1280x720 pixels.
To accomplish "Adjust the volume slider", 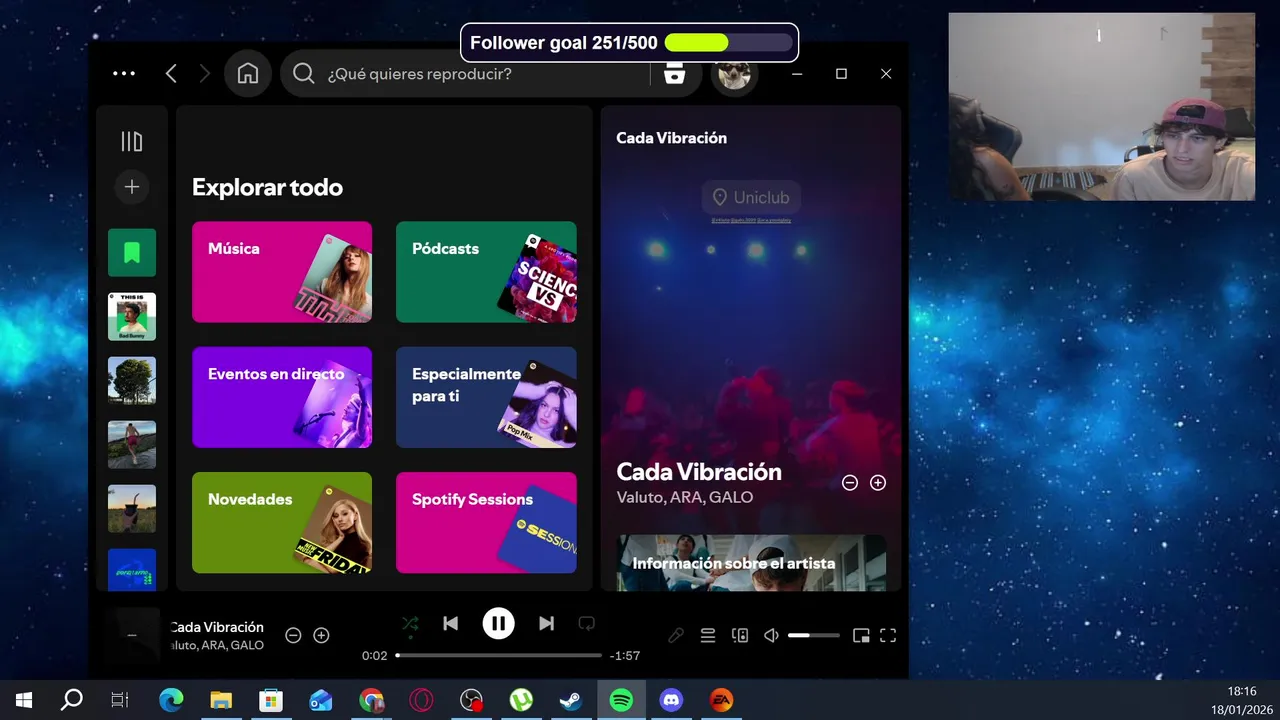I will (814, 635).
